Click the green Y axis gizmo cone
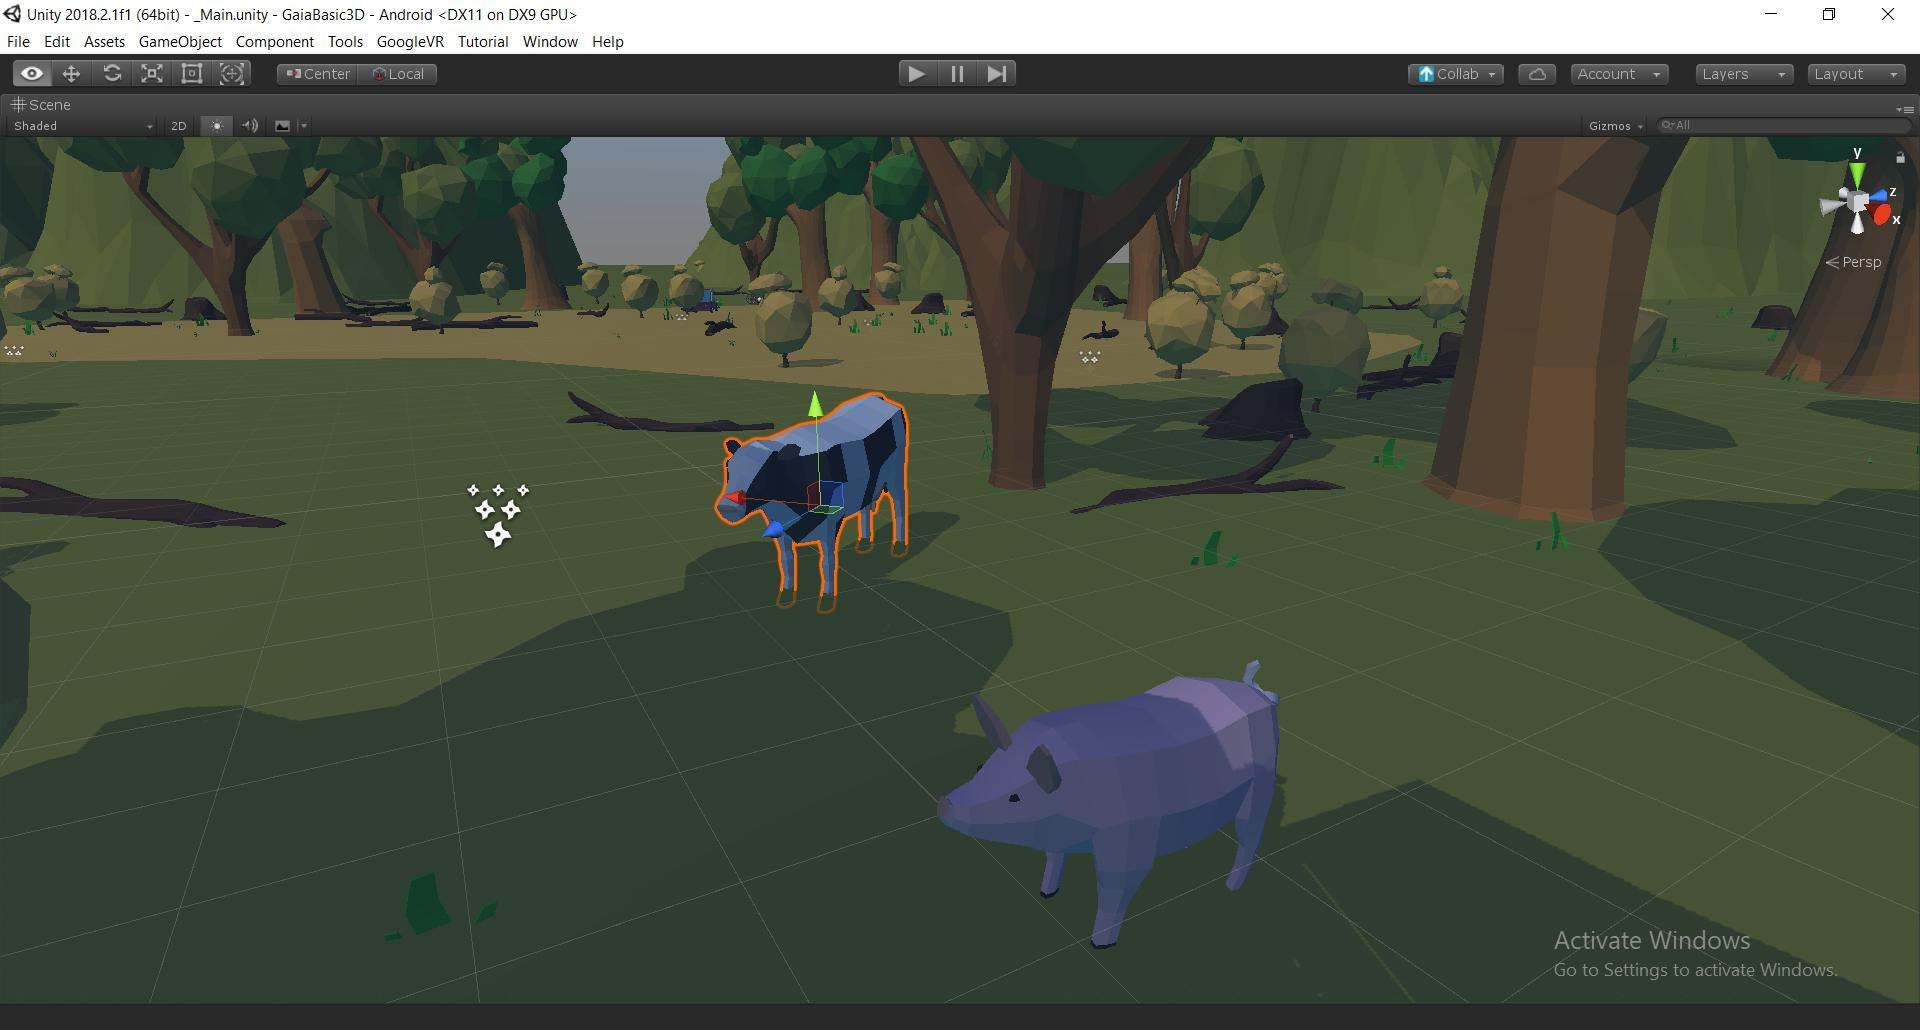 [x=1857, y=175]
